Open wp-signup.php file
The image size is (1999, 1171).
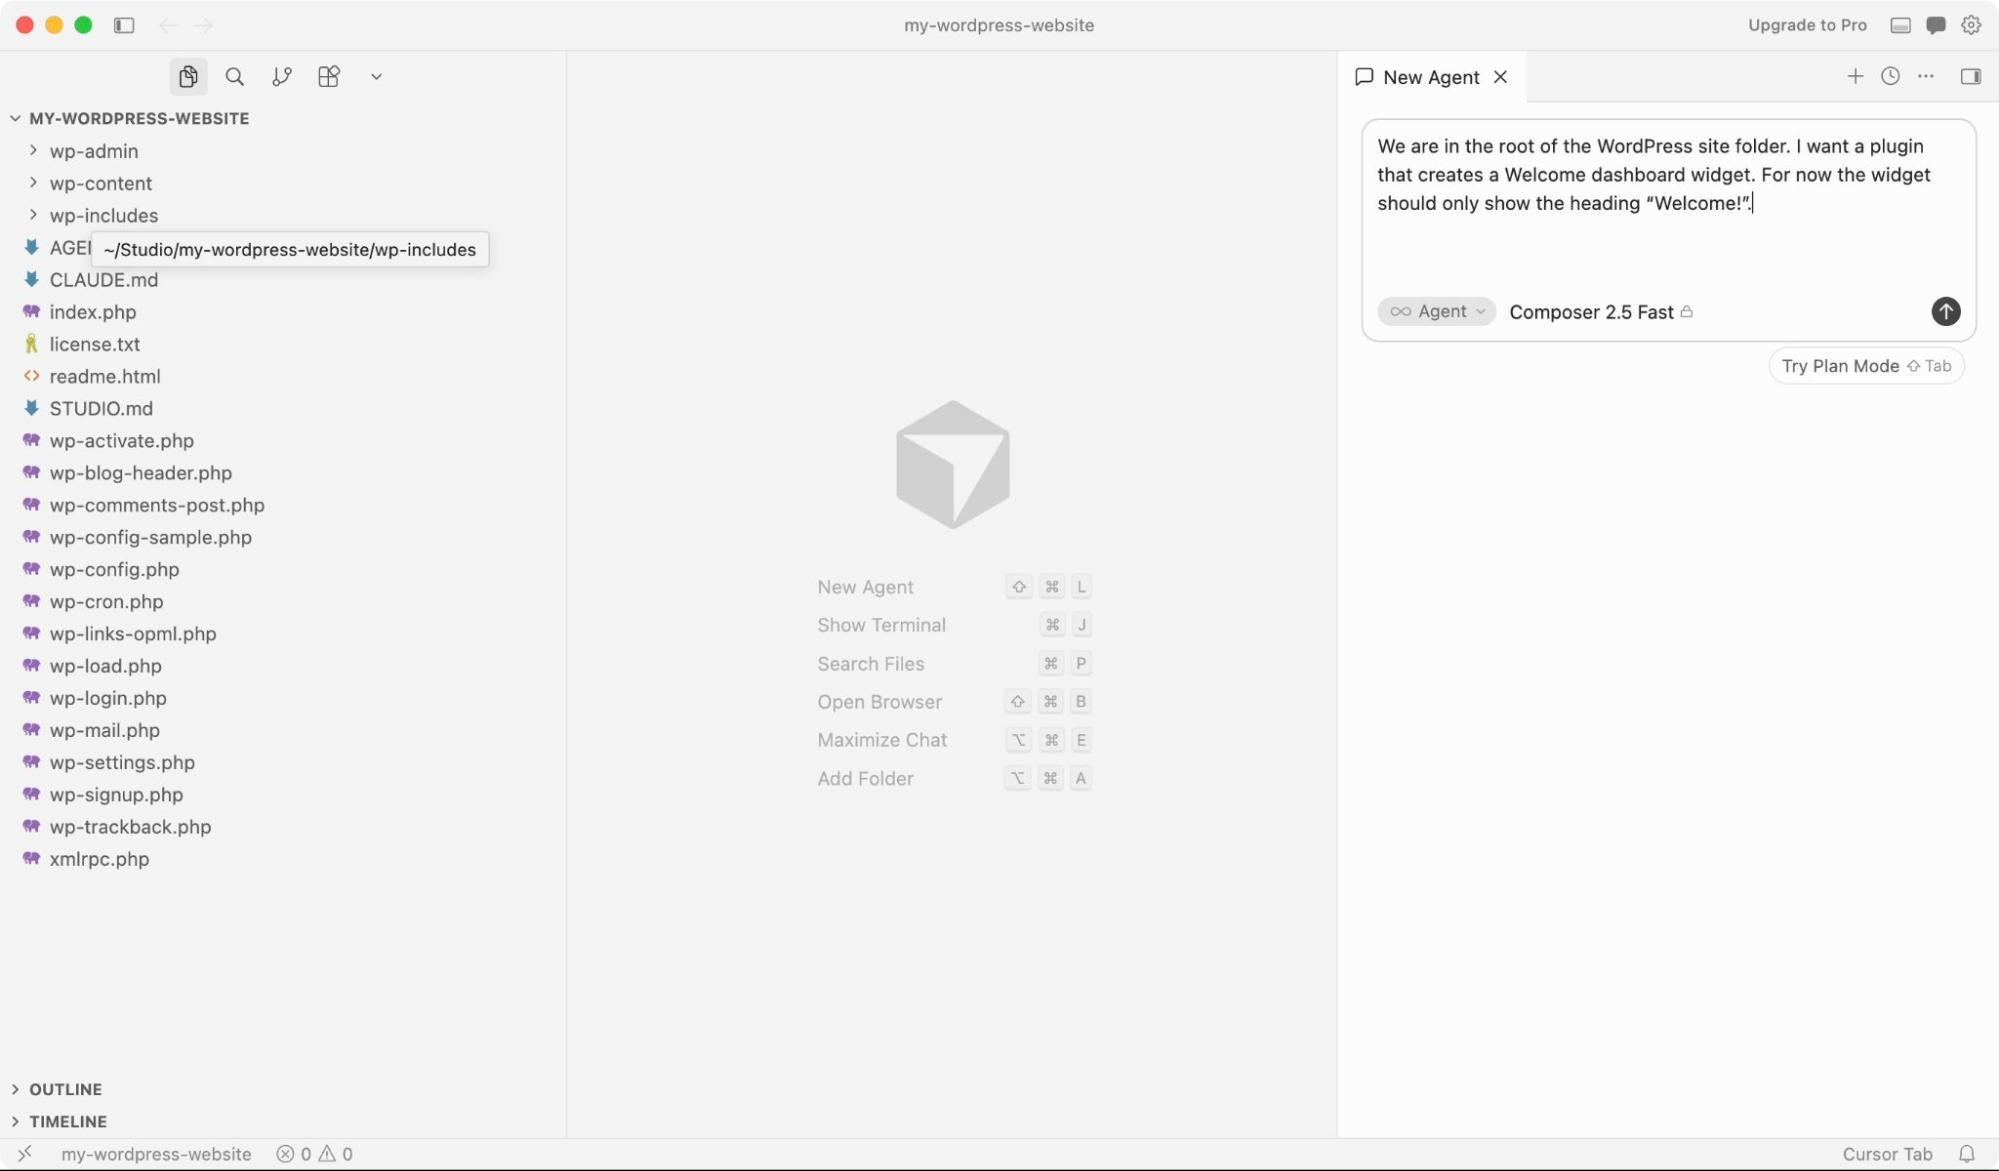(283, 794)
